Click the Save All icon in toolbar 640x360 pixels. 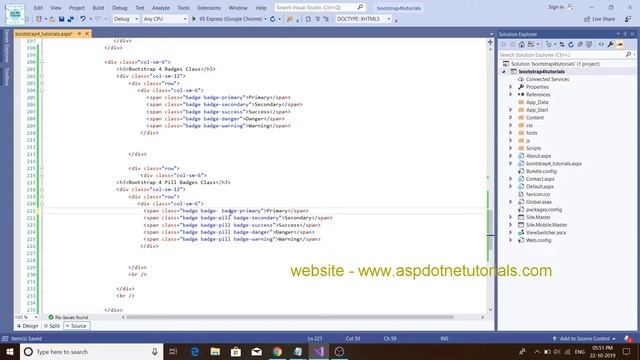(x=71, y=19)
